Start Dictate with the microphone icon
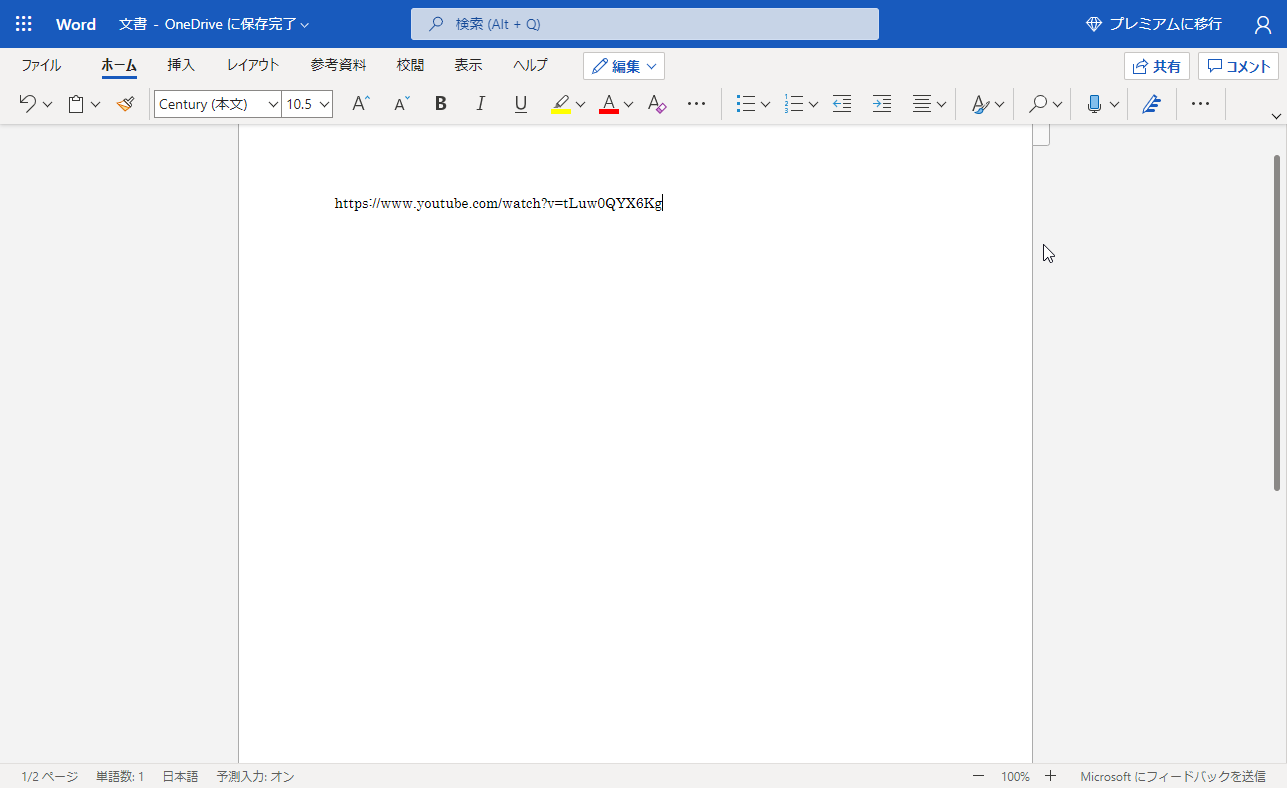 1094,103
